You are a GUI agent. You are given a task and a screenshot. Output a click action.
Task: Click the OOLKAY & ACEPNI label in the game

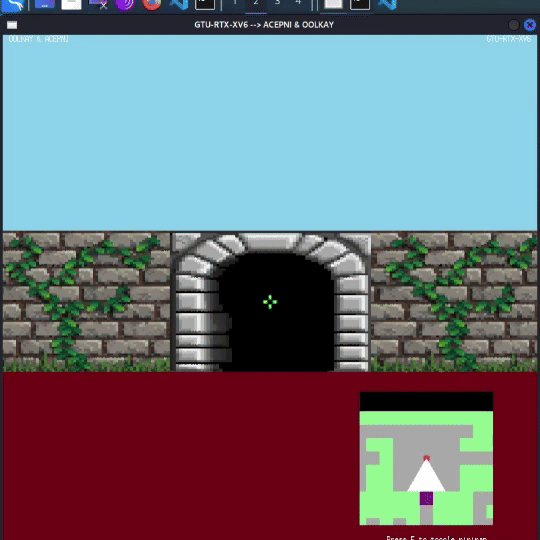tap(39, 39)
